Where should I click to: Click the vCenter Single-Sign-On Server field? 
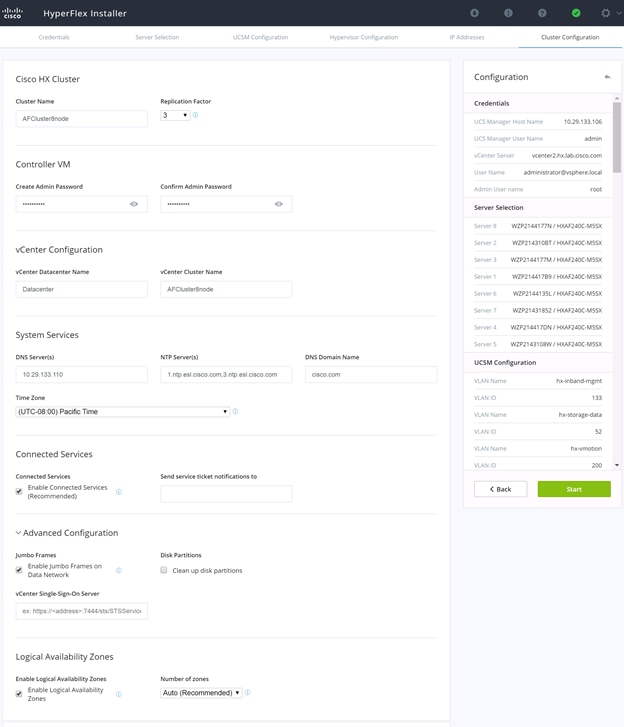tap(82, 611)
